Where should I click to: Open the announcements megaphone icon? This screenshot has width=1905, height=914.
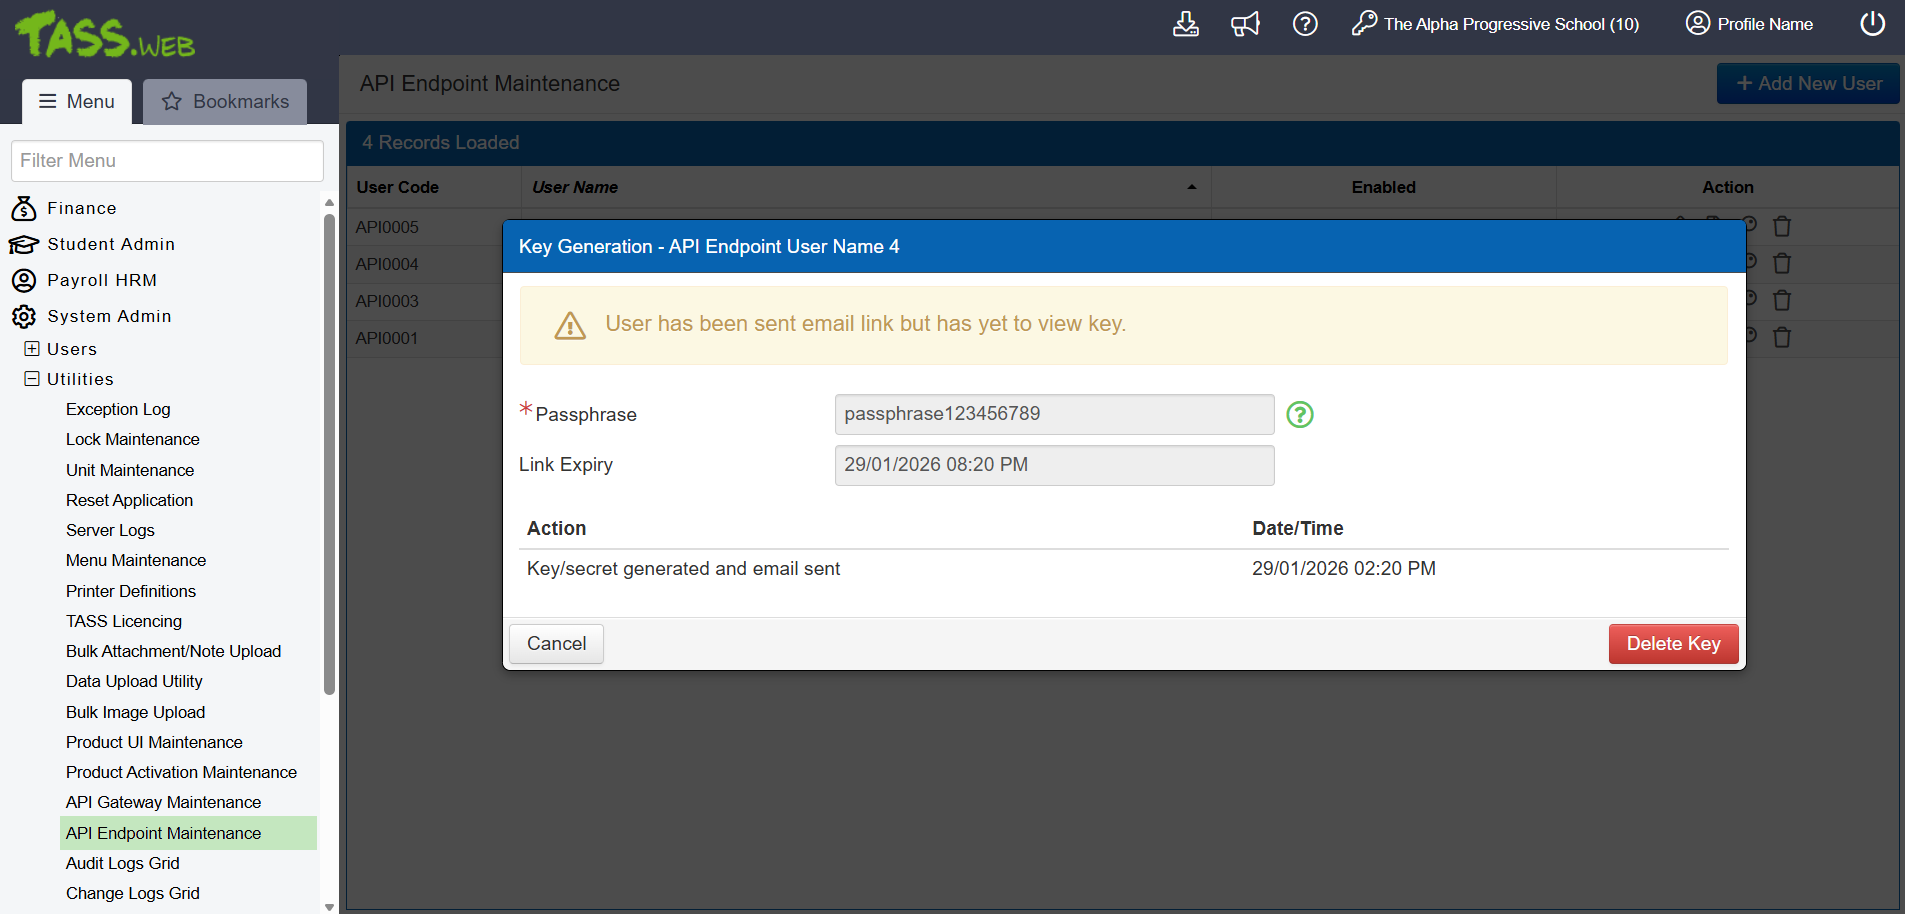pyautogui.click(x=1245, y=24)
